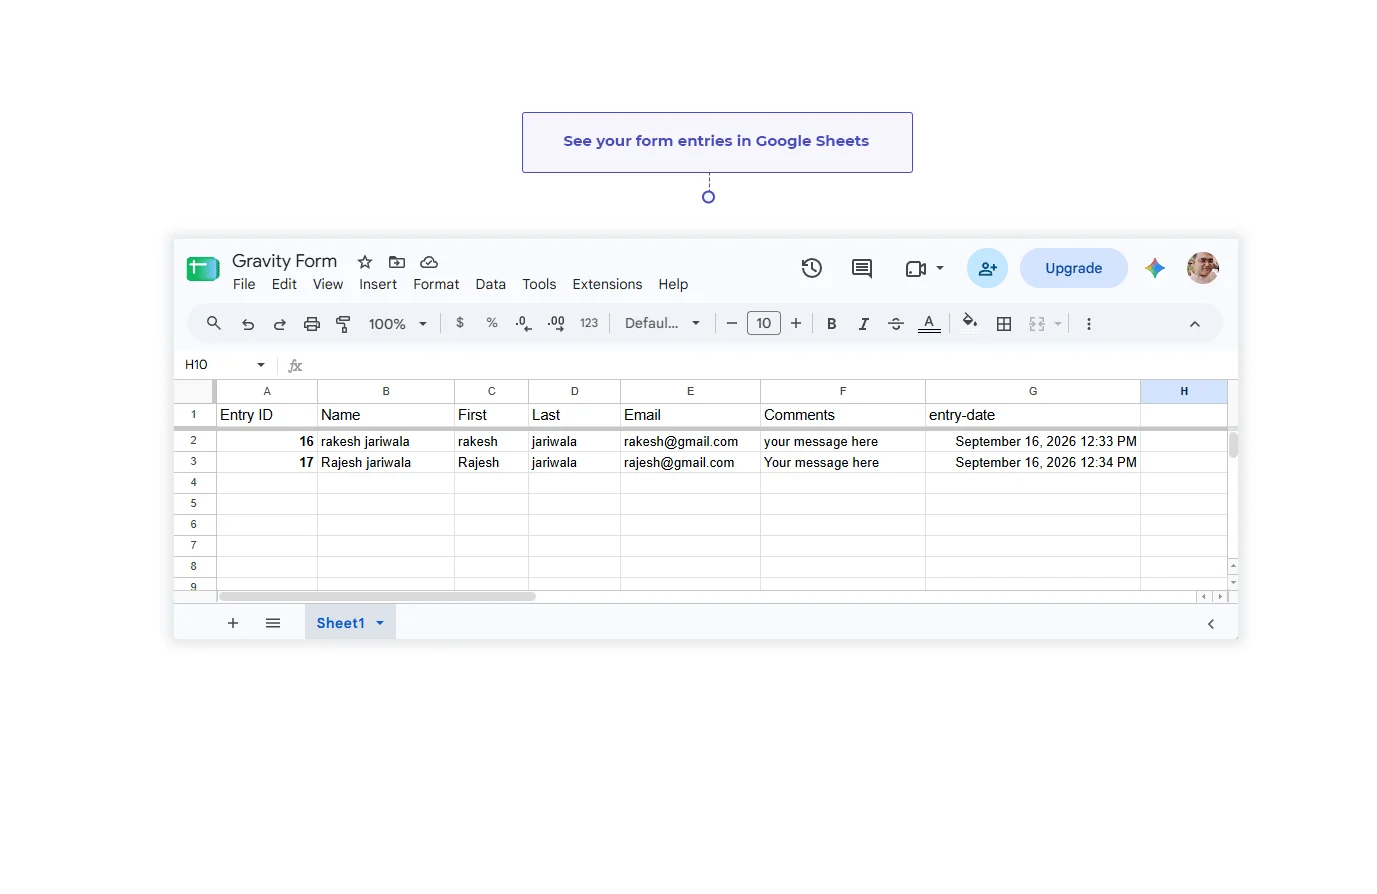Add a new sheet with plus button
The image size is (1377, 894).
(233, 623)
